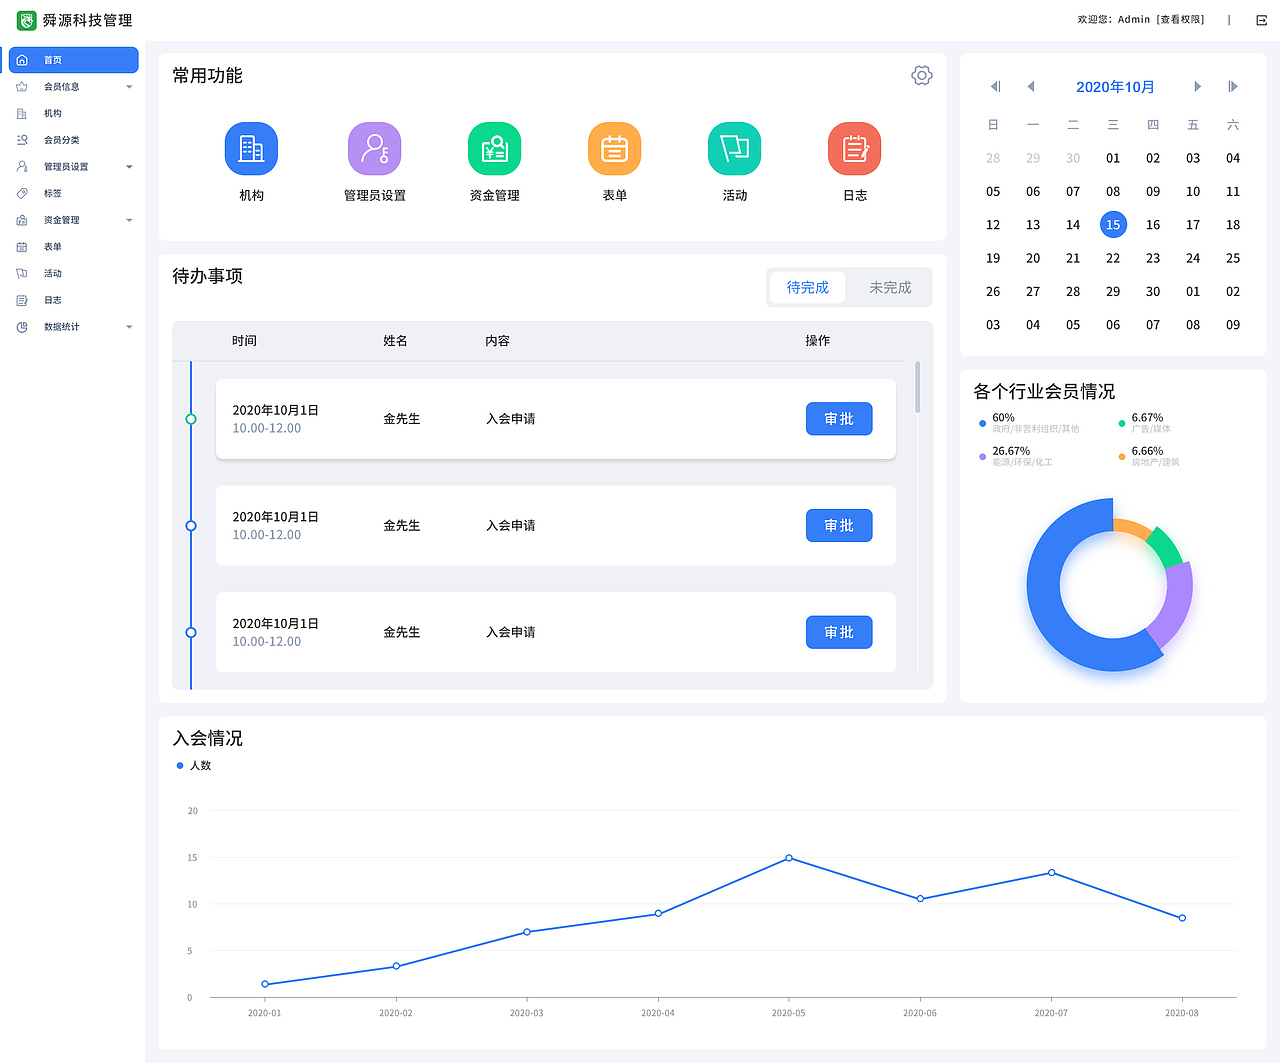Open the 活动 quick function icon
Screen dimensions: 1280x1063
734,147
